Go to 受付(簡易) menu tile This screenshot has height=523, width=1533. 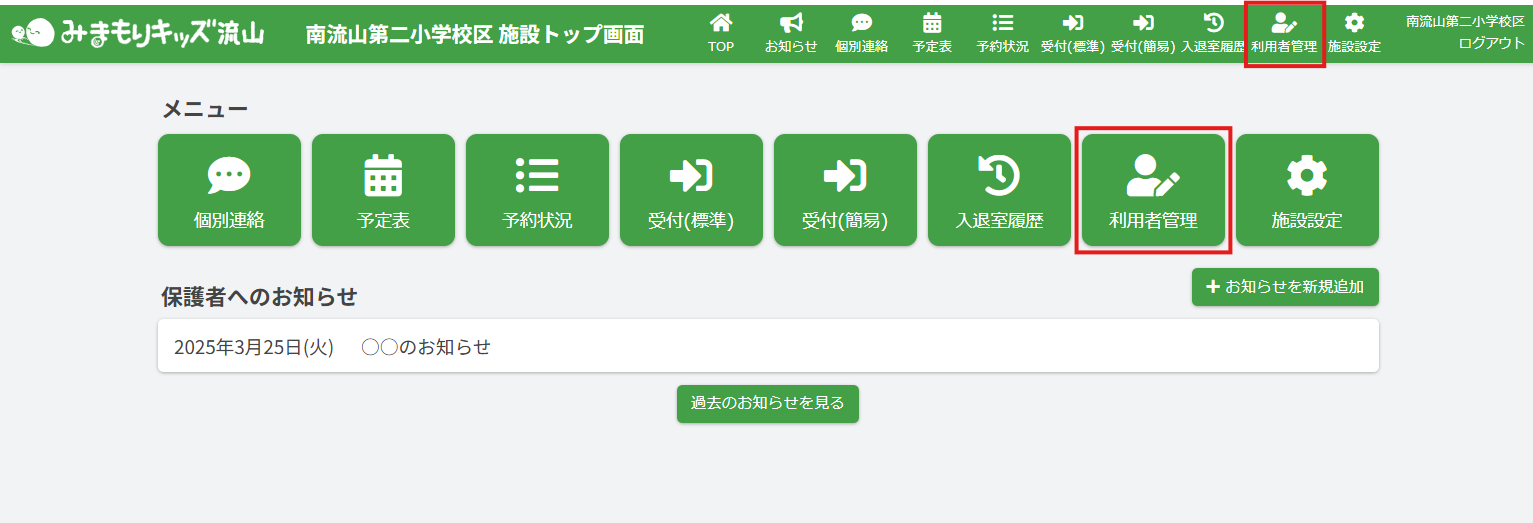(x=845, y=190)
